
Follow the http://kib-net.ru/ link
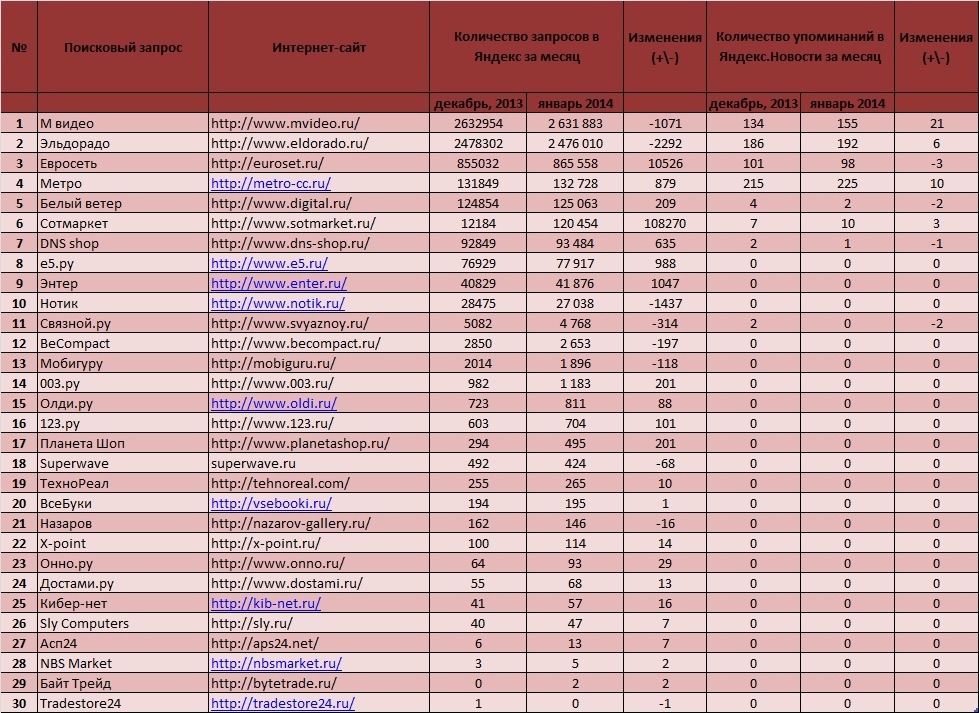(265, 603)
